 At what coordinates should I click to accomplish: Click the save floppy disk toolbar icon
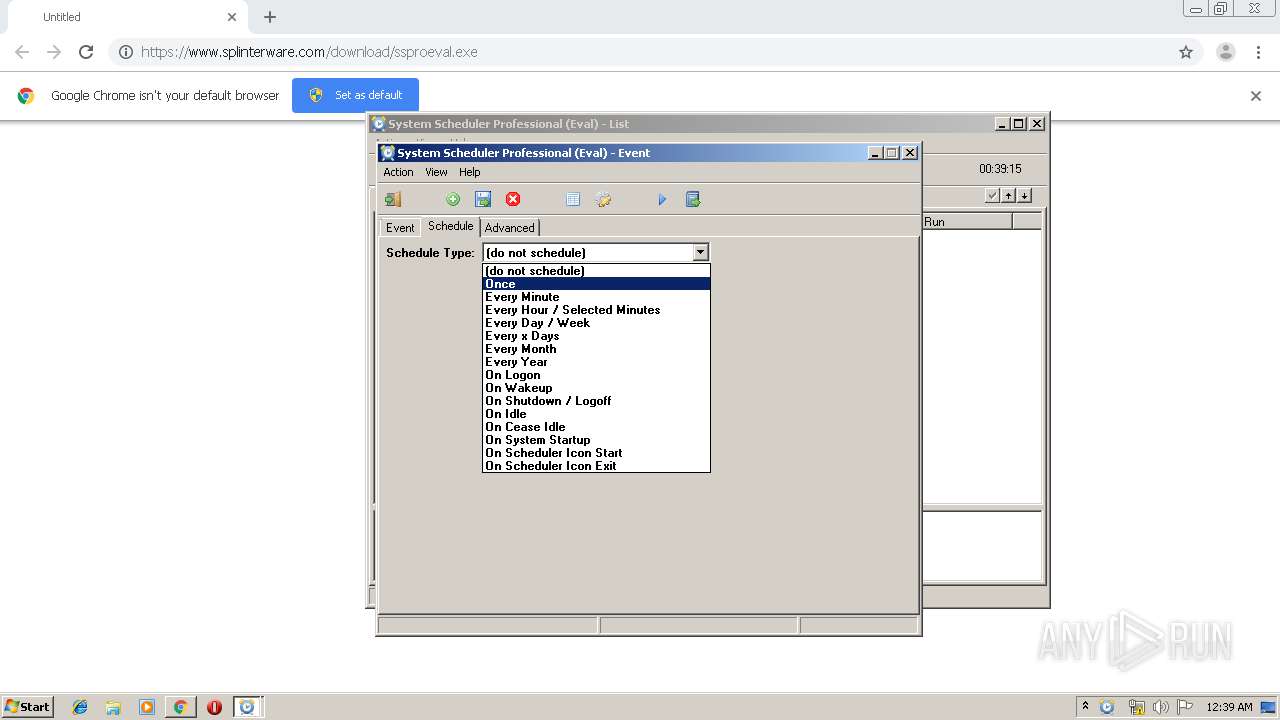(483, 199)
